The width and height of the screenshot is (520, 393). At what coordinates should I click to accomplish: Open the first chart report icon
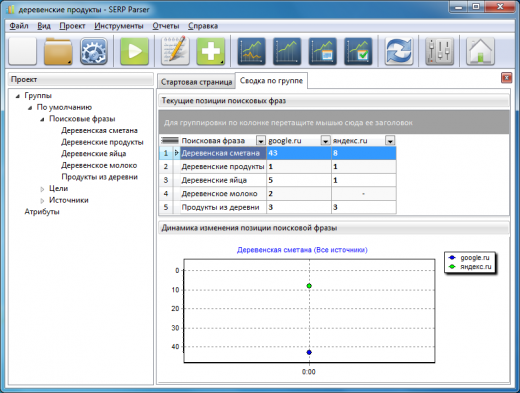pyautogui.click(x=252, y=51)
